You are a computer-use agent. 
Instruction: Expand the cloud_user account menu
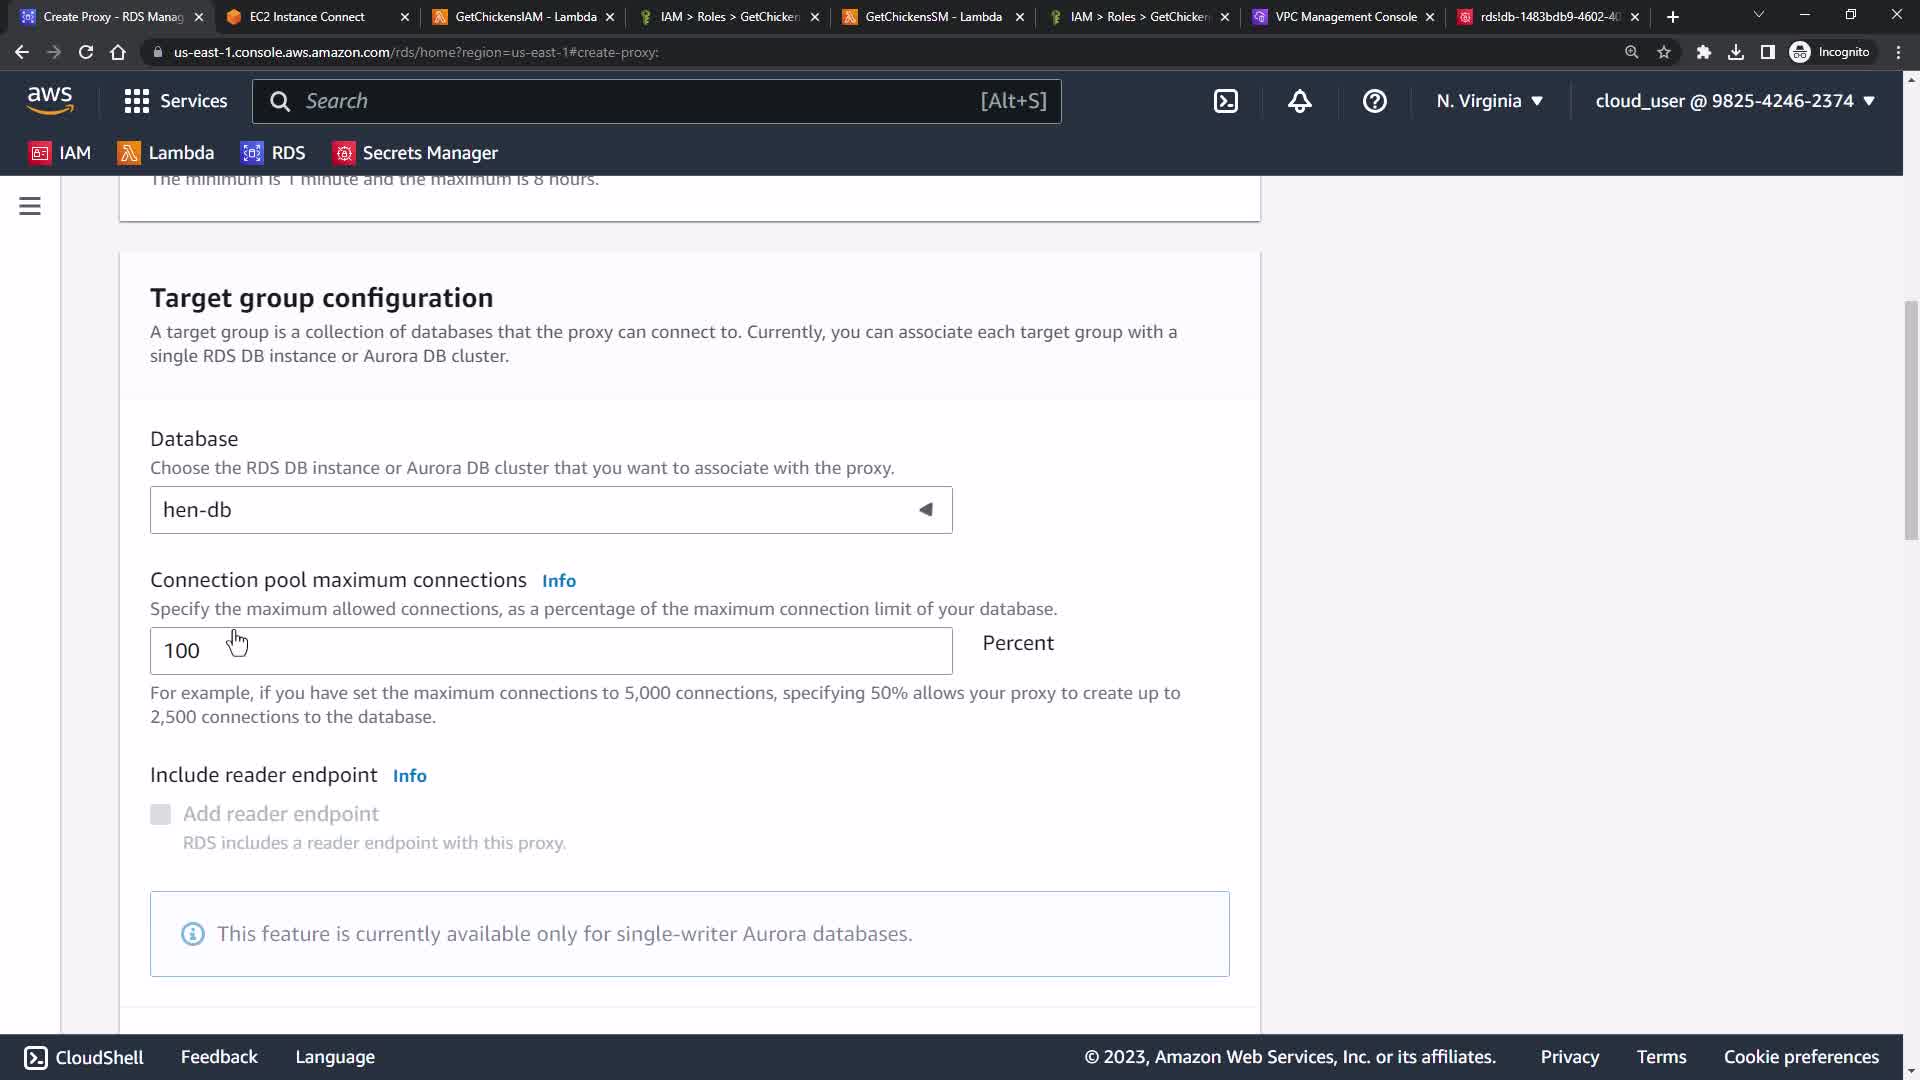[1734, 101]
